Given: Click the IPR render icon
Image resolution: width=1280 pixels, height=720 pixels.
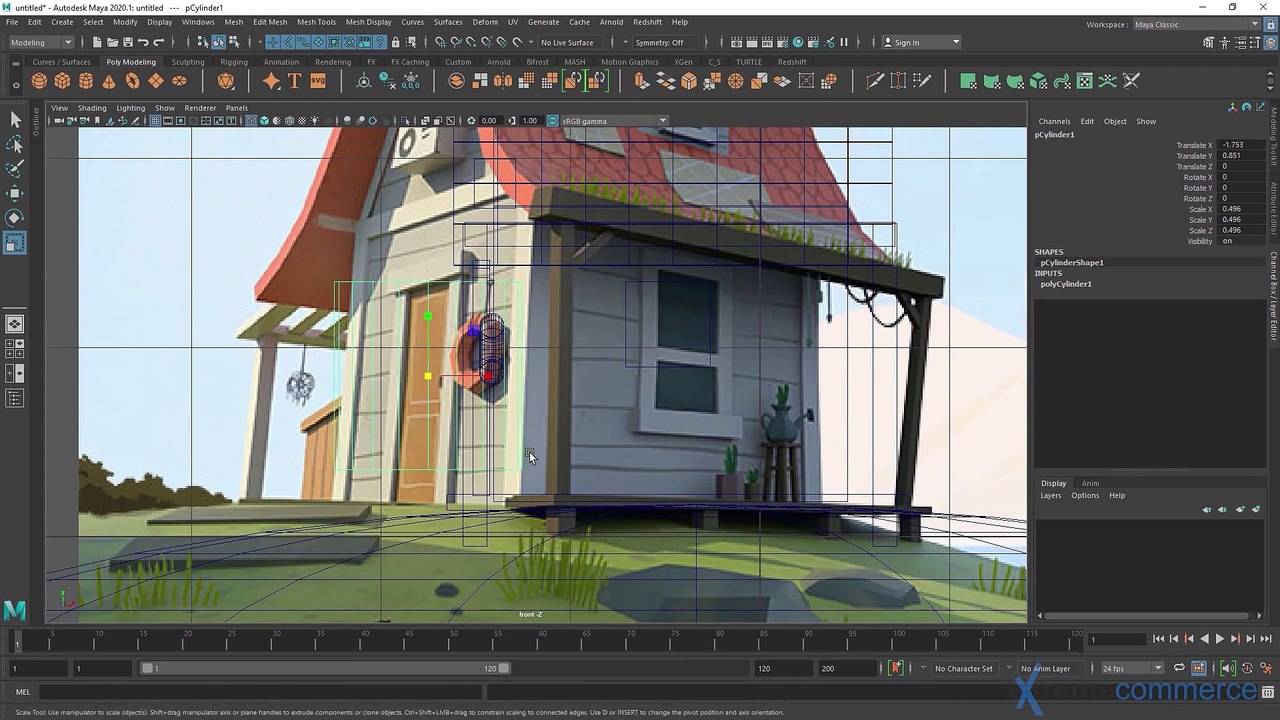Looking at the screenshot, I should 767,42.
